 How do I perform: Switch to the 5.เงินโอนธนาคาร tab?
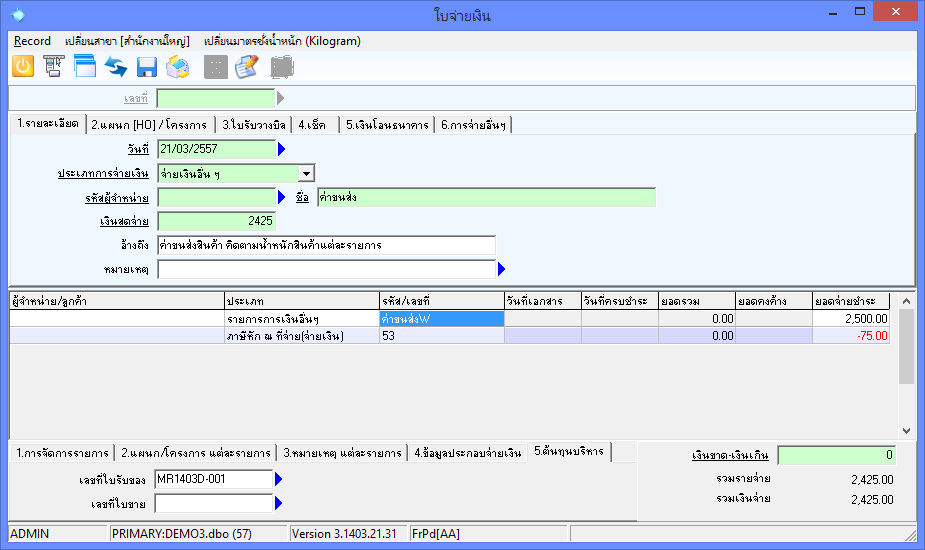(x=386, y=125)
